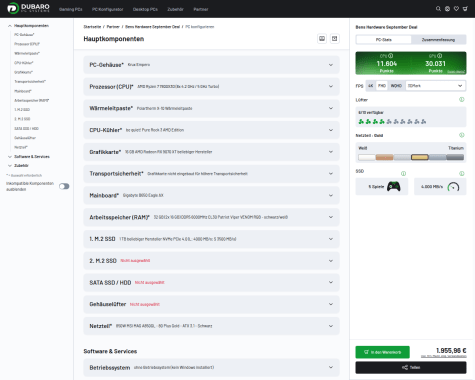Click the game controller icon
The width and height of the screenshot is (475, 380).
coord(394,186)
